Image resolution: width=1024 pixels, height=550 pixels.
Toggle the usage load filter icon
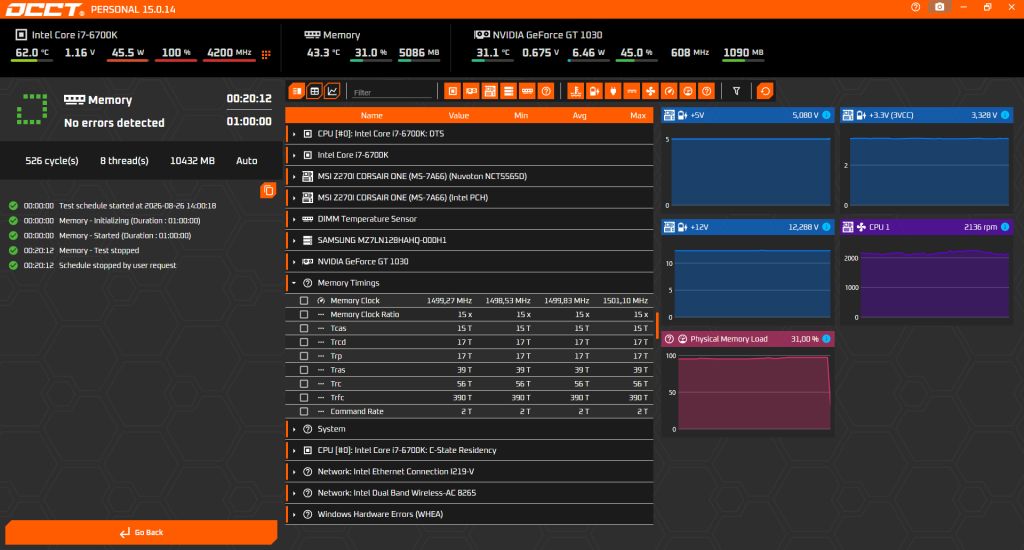coord(688,91)
